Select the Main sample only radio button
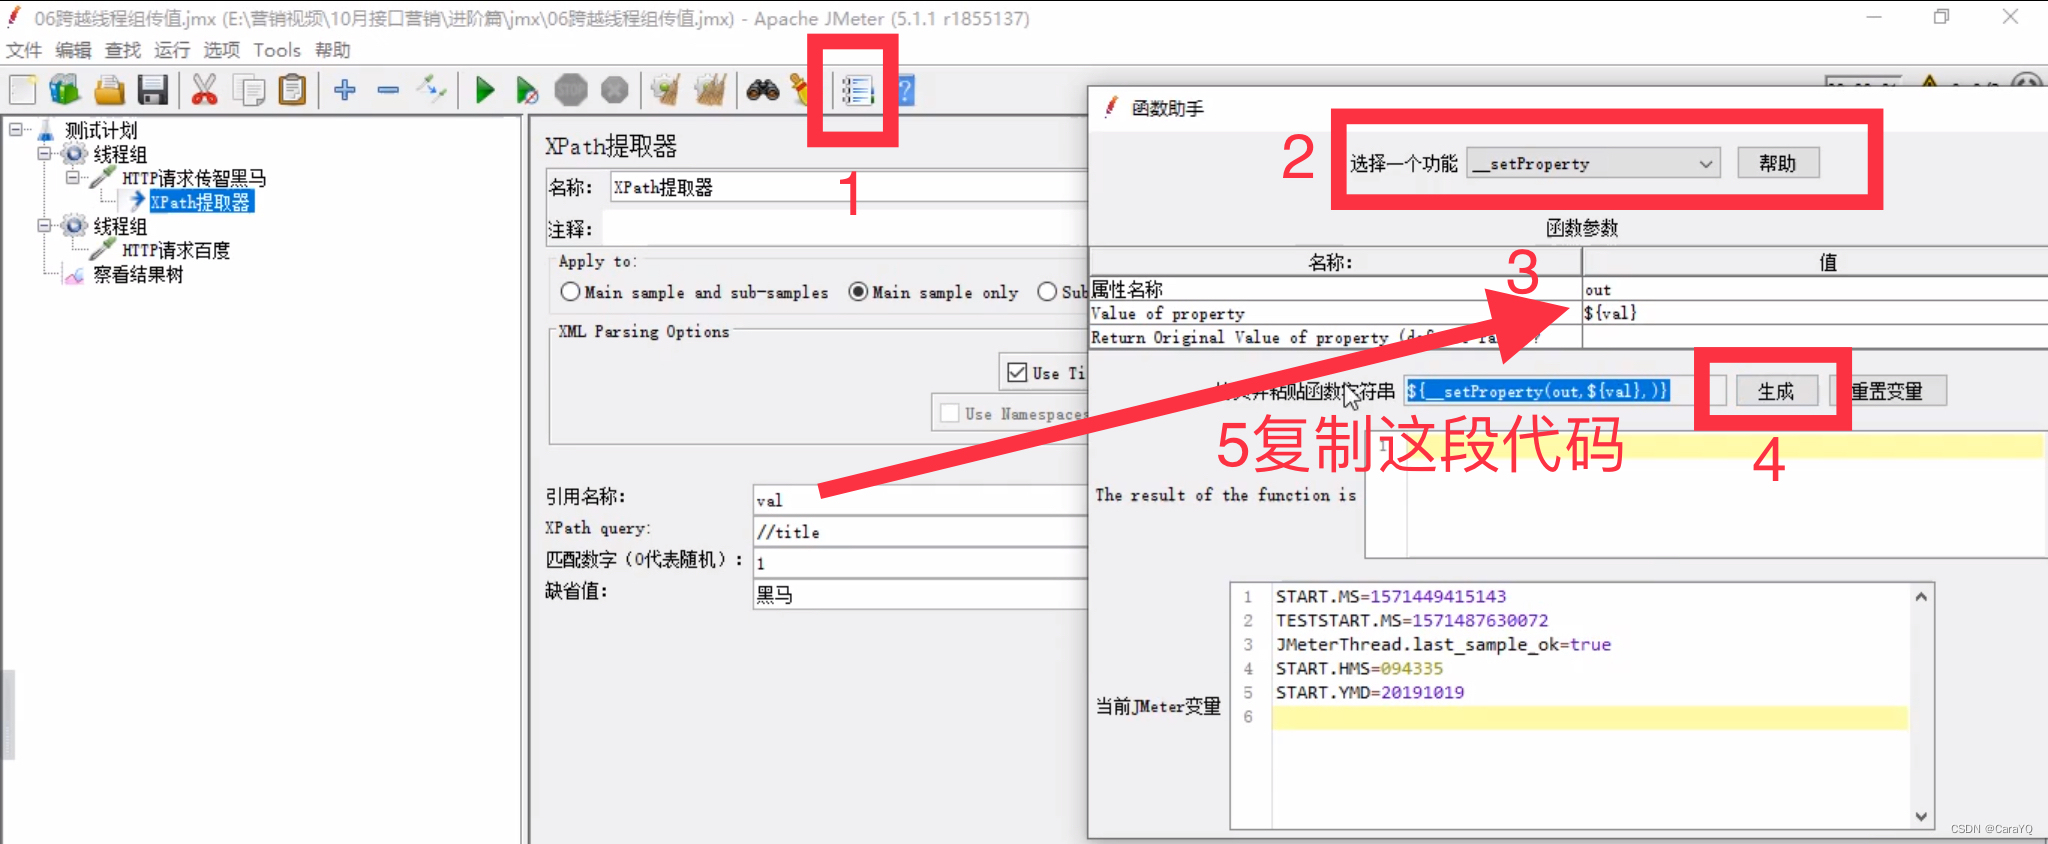The width and height of the screenshot is (2048, 844). click(x=858, y=291)
